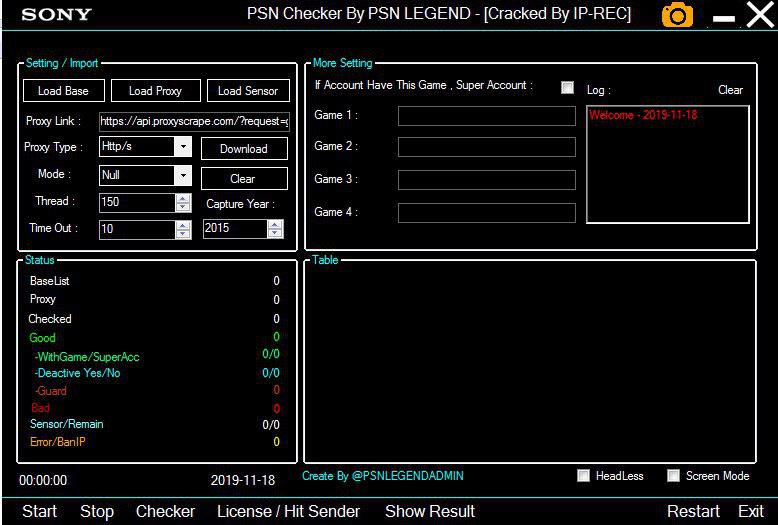Minimize the PSN Checker window
This screenshot has height=525, width=778.
[723, 18]
